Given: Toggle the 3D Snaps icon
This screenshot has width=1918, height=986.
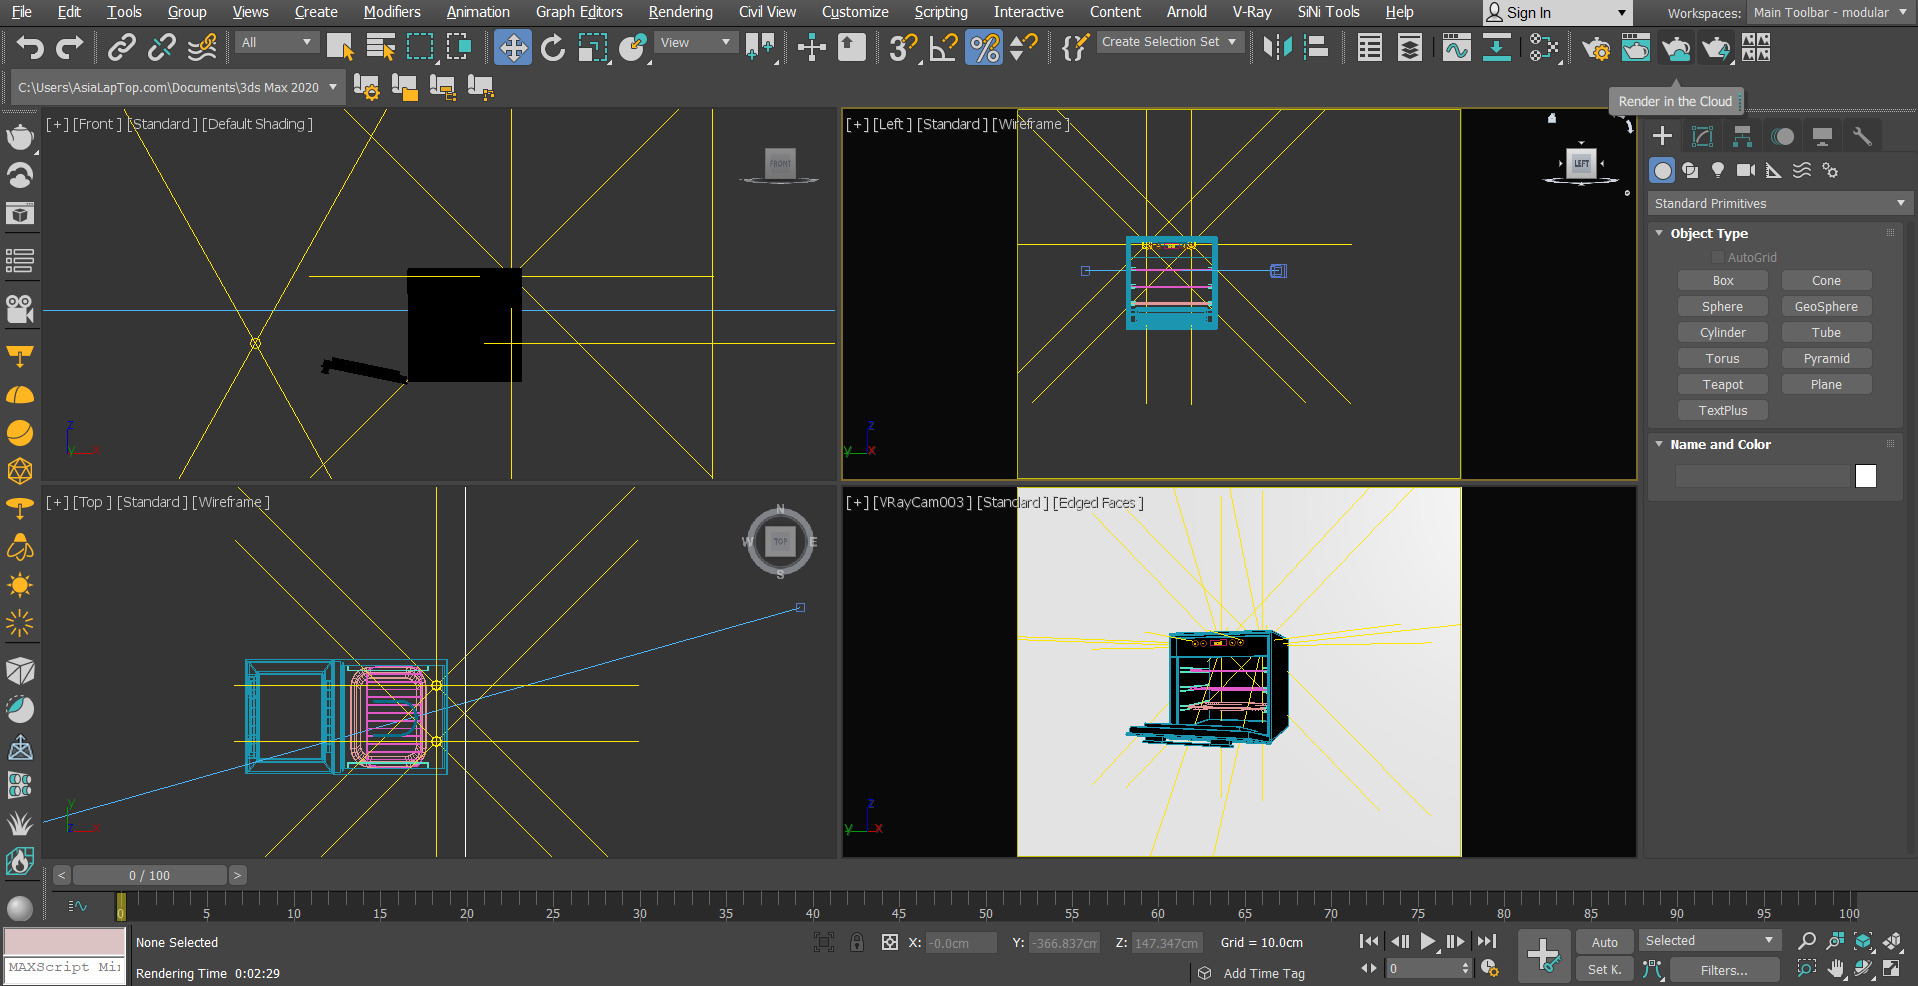Looking at the screenshot, I should [x=904, y=47].
